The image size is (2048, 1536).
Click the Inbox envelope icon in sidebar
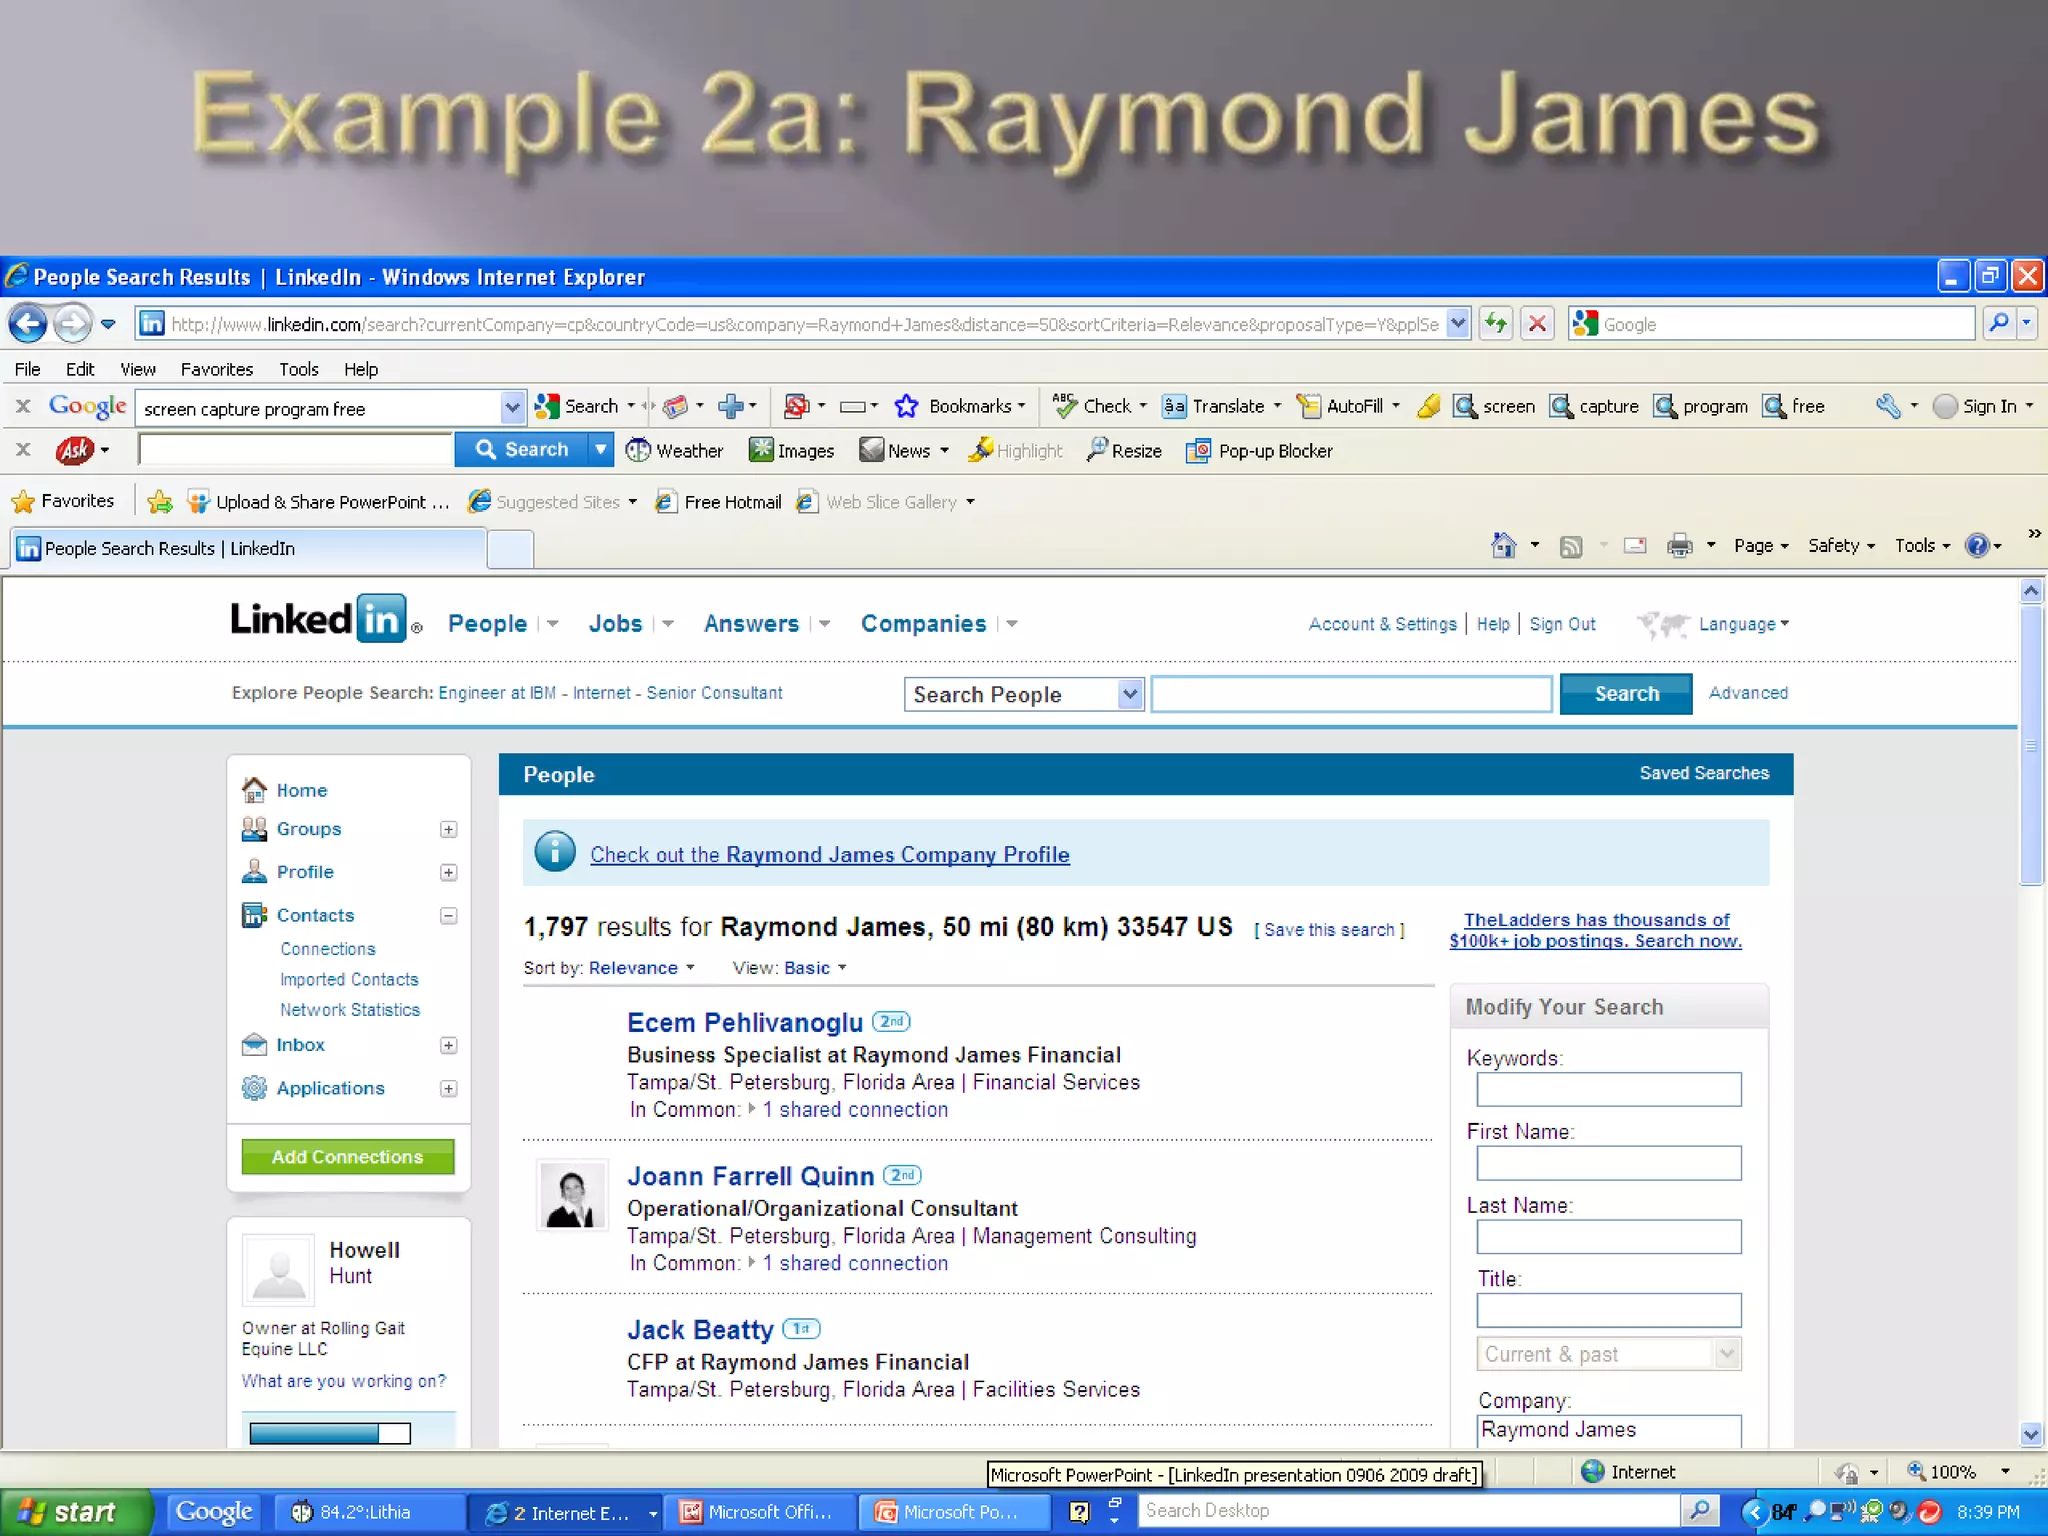[x=254, y=1044]
